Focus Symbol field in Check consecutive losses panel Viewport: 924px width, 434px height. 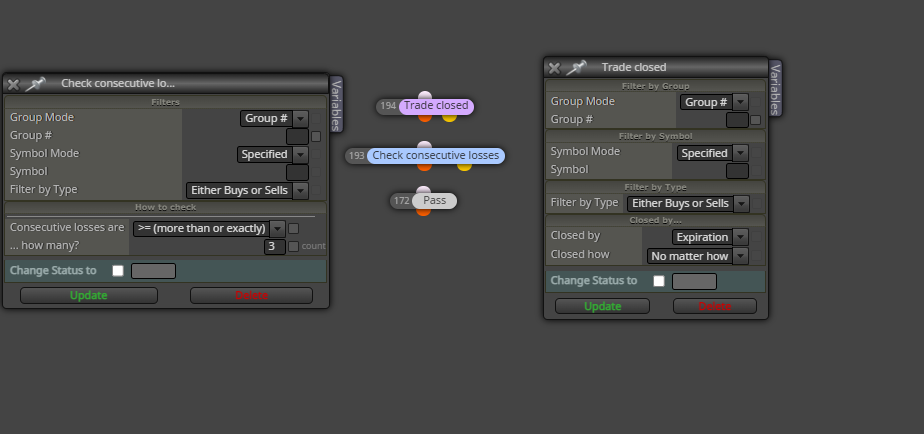[x=297, y=173]
